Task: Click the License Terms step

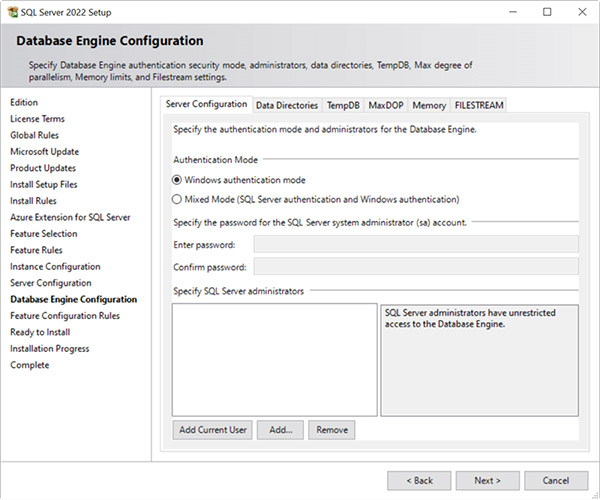Action: (38, 119)
